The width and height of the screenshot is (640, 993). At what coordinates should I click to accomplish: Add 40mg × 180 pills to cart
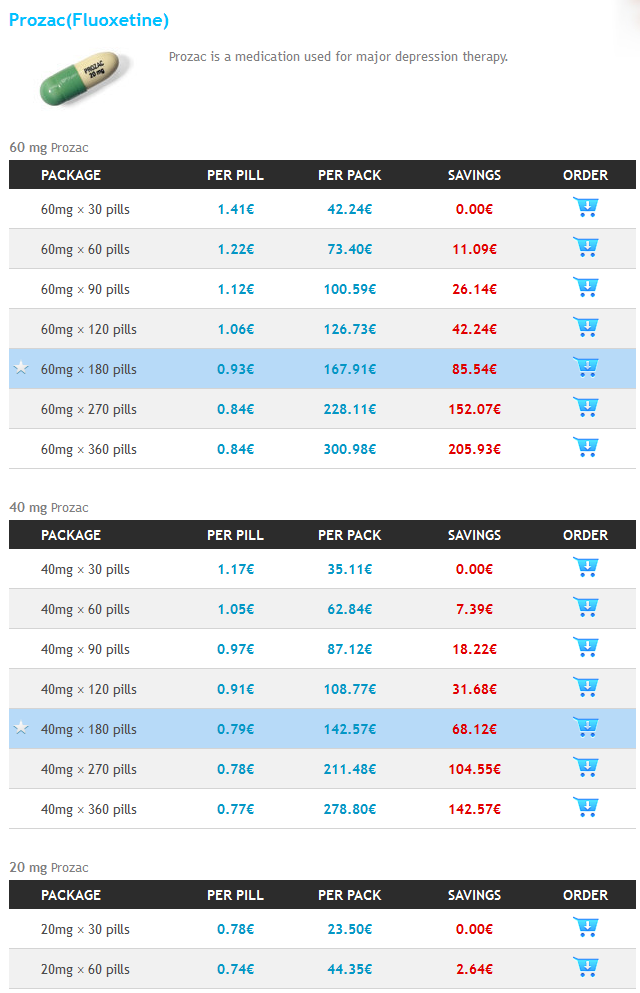coord(586,727)
